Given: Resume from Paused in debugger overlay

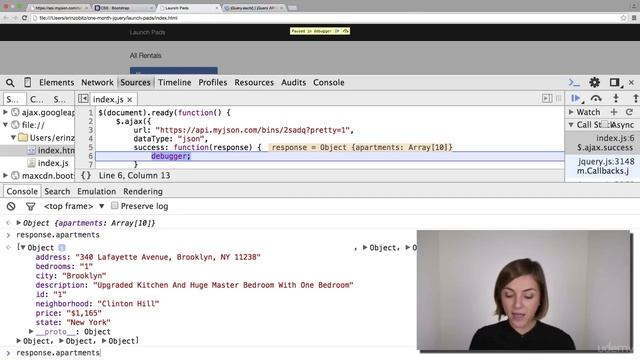Looking at the screenshot, I should pos(337,31).
